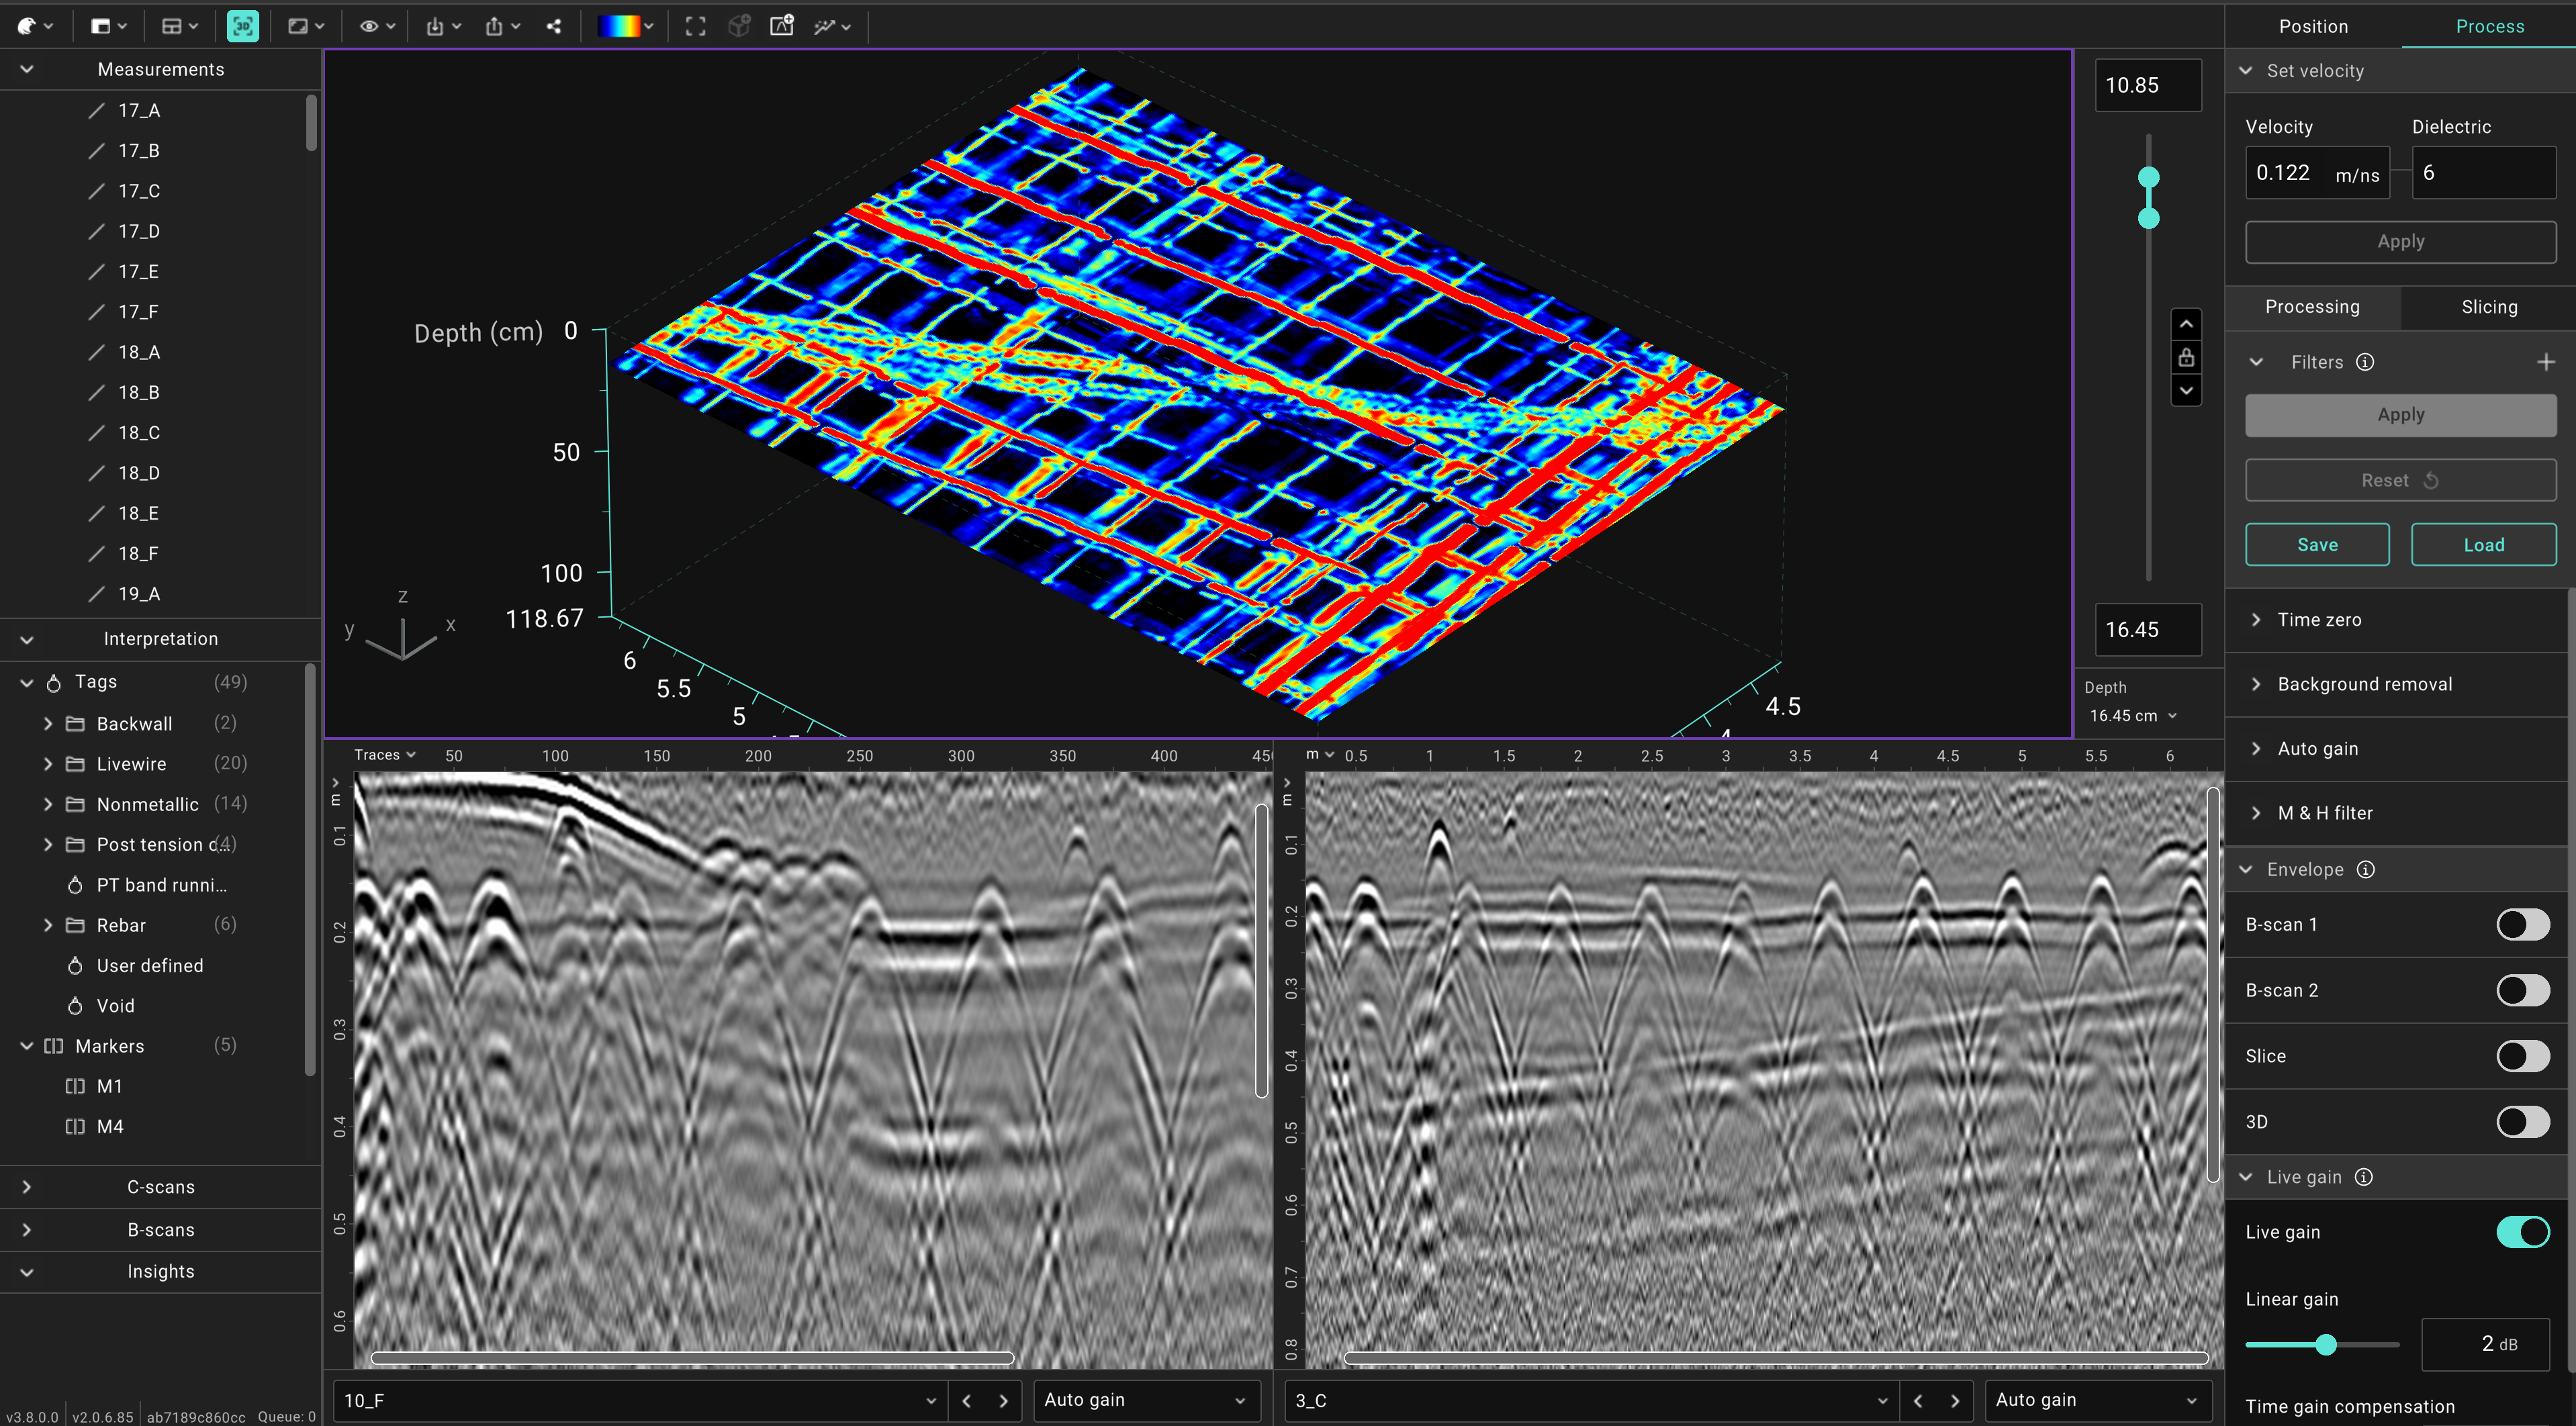Expand the Livewire tag folder
Image resolution: width=2576 pixels, height=1426 pixels.
47,764
